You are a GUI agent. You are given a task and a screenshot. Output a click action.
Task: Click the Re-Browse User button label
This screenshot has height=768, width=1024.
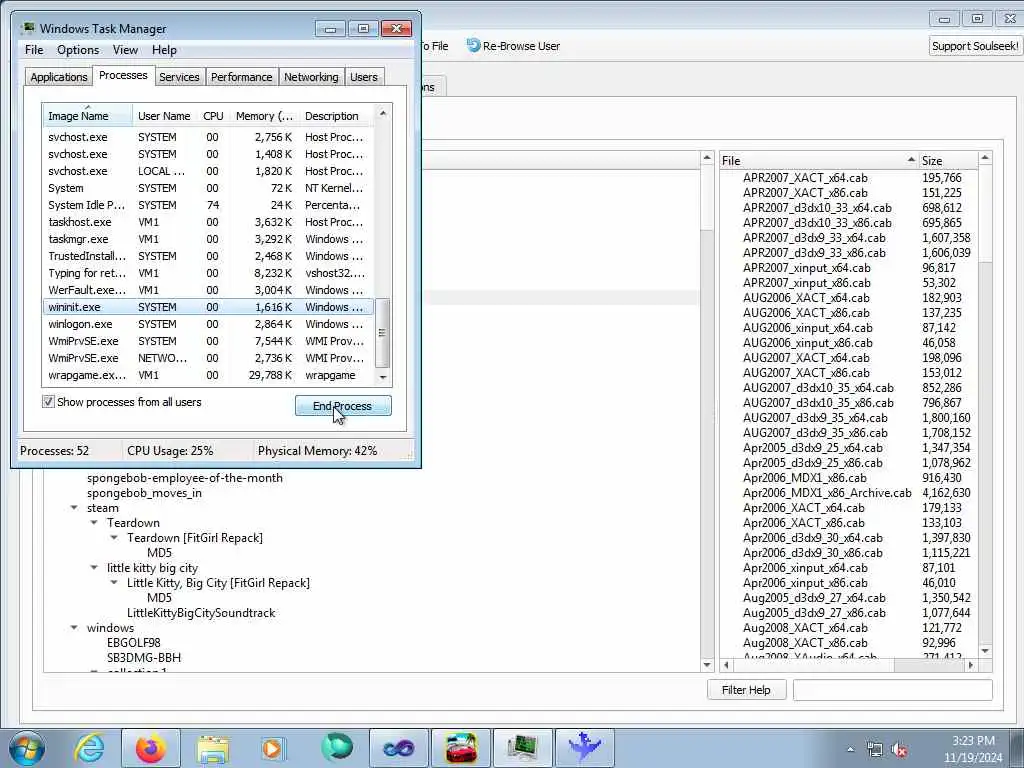tap(521, 46)
